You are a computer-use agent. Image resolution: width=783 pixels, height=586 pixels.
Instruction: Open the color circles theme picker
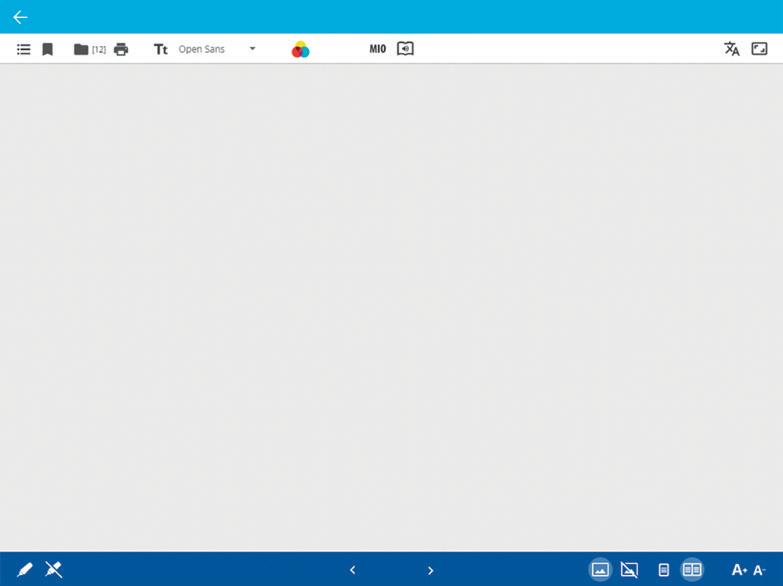pyautogui.click(x=300, y=49)
